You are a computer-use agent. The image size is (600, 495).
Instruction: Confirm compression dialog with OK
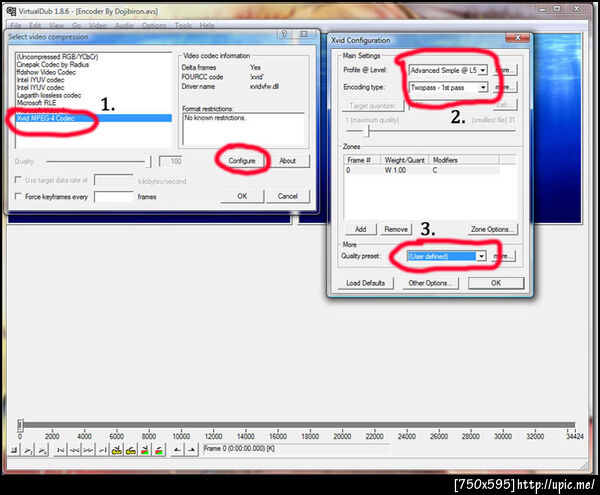[x=242, y=196]
